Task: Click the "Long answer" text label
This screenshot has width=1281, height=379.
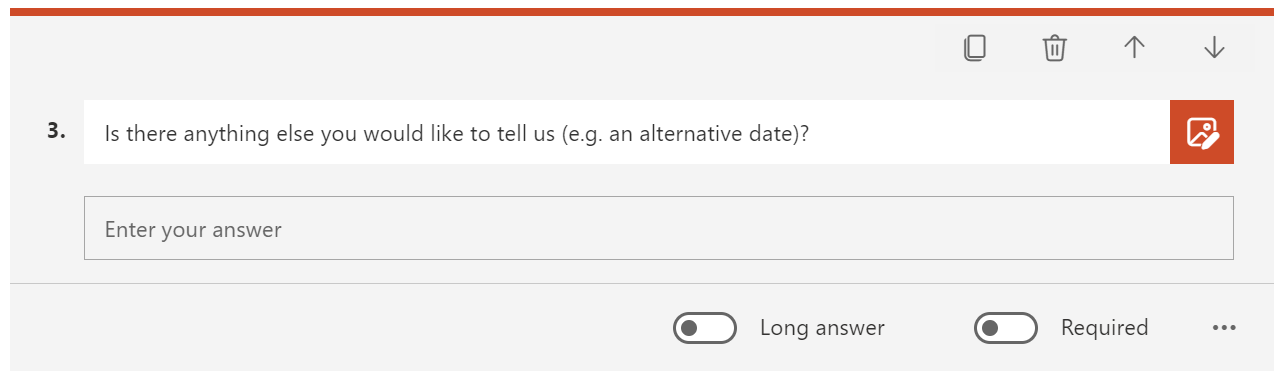Action: (822, 328)
